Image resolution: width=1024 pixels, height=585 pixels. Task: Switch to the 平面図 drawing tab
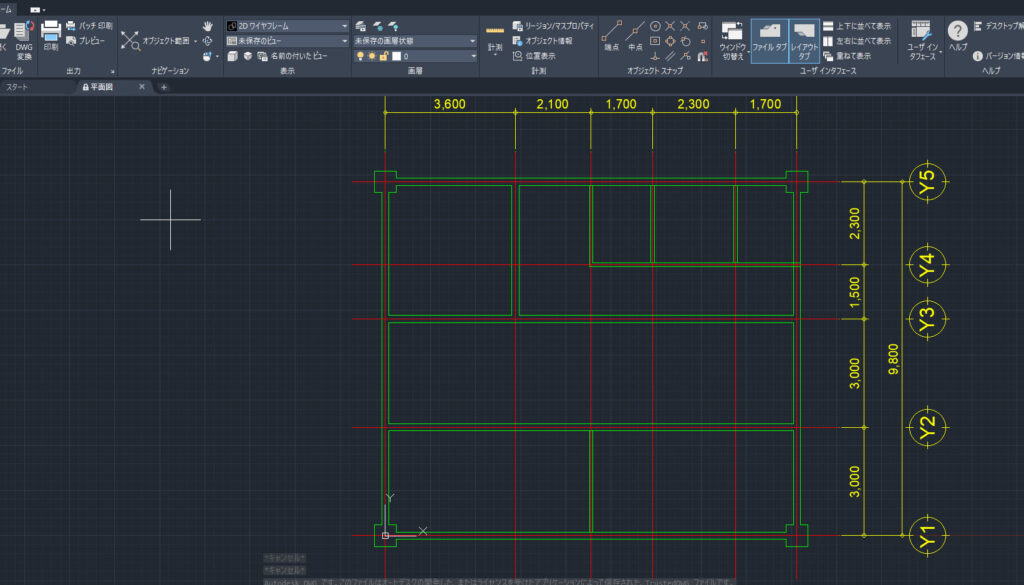pyautogui.click(x=102, y=87)
